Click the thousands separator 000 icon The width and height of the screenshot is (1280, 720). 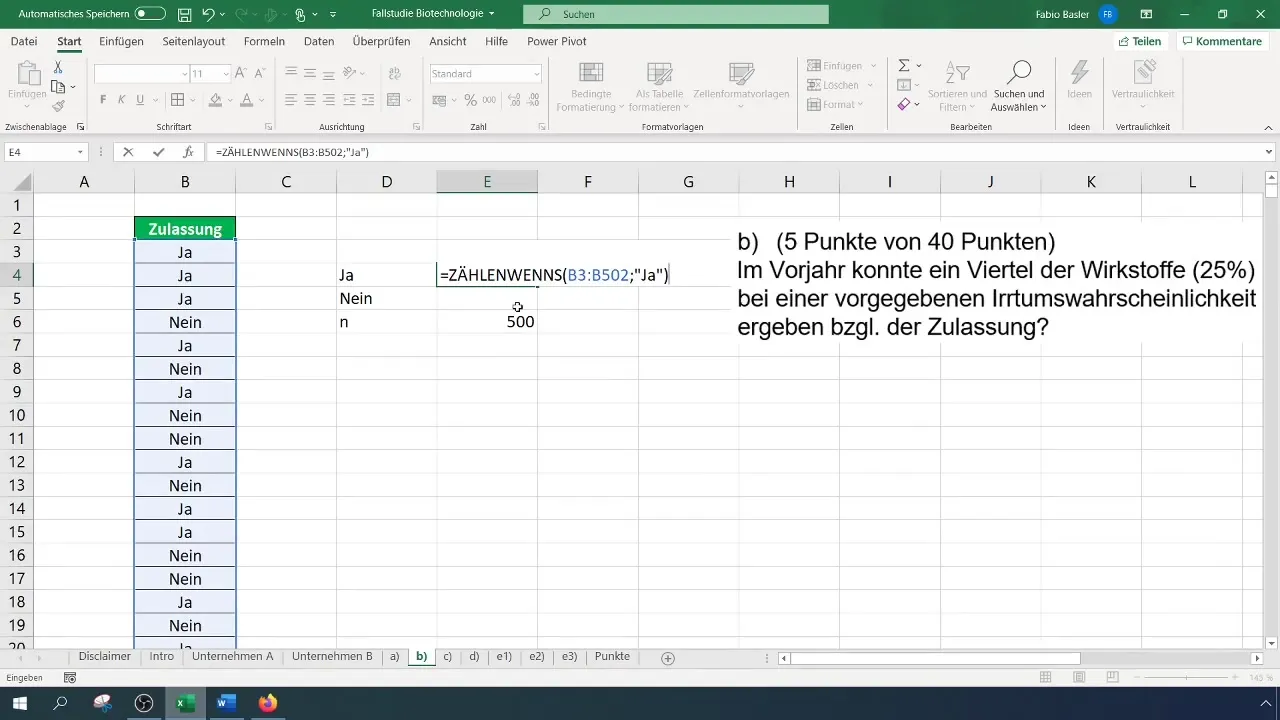(x=489, y=100)
